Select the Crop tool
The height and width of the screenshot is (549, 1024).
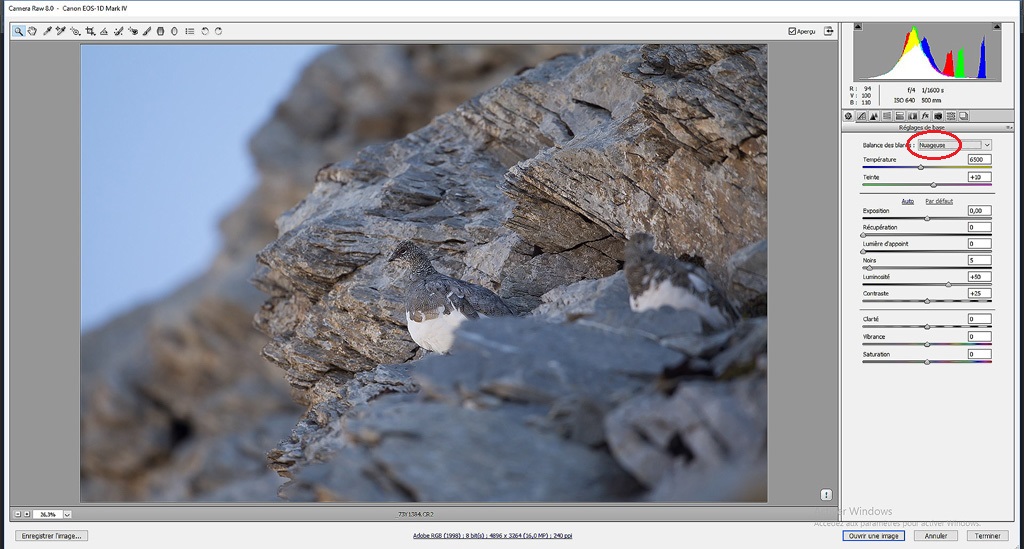tap(90, 31)
